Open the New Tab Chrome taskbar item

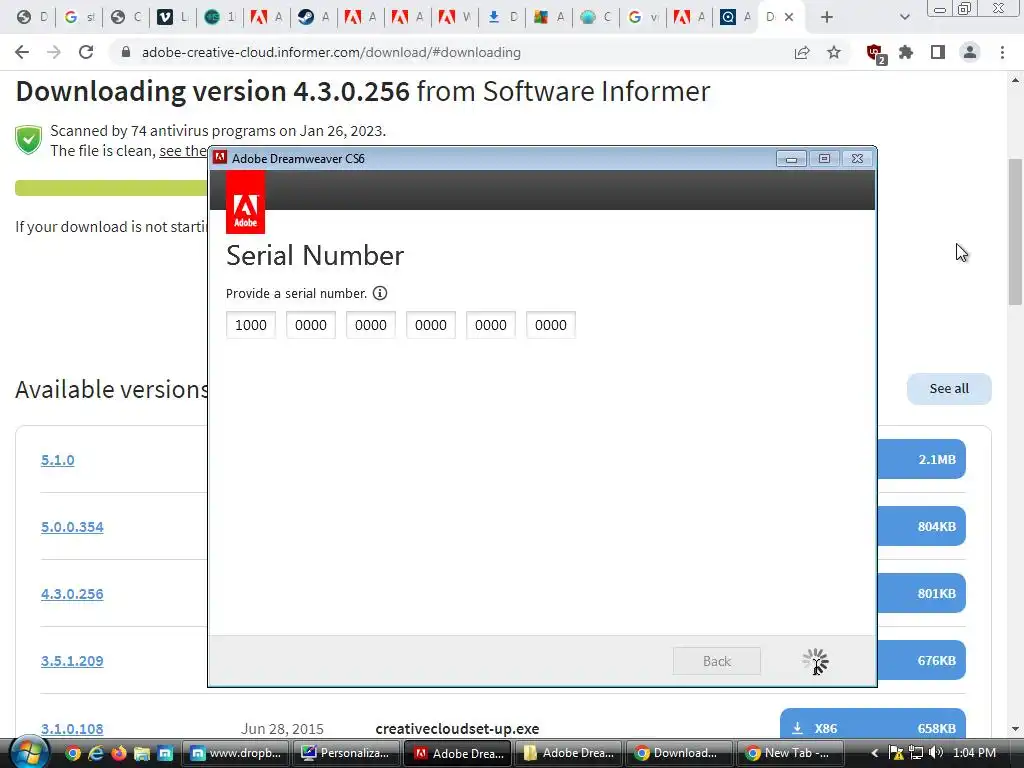[x=790, y=753]
